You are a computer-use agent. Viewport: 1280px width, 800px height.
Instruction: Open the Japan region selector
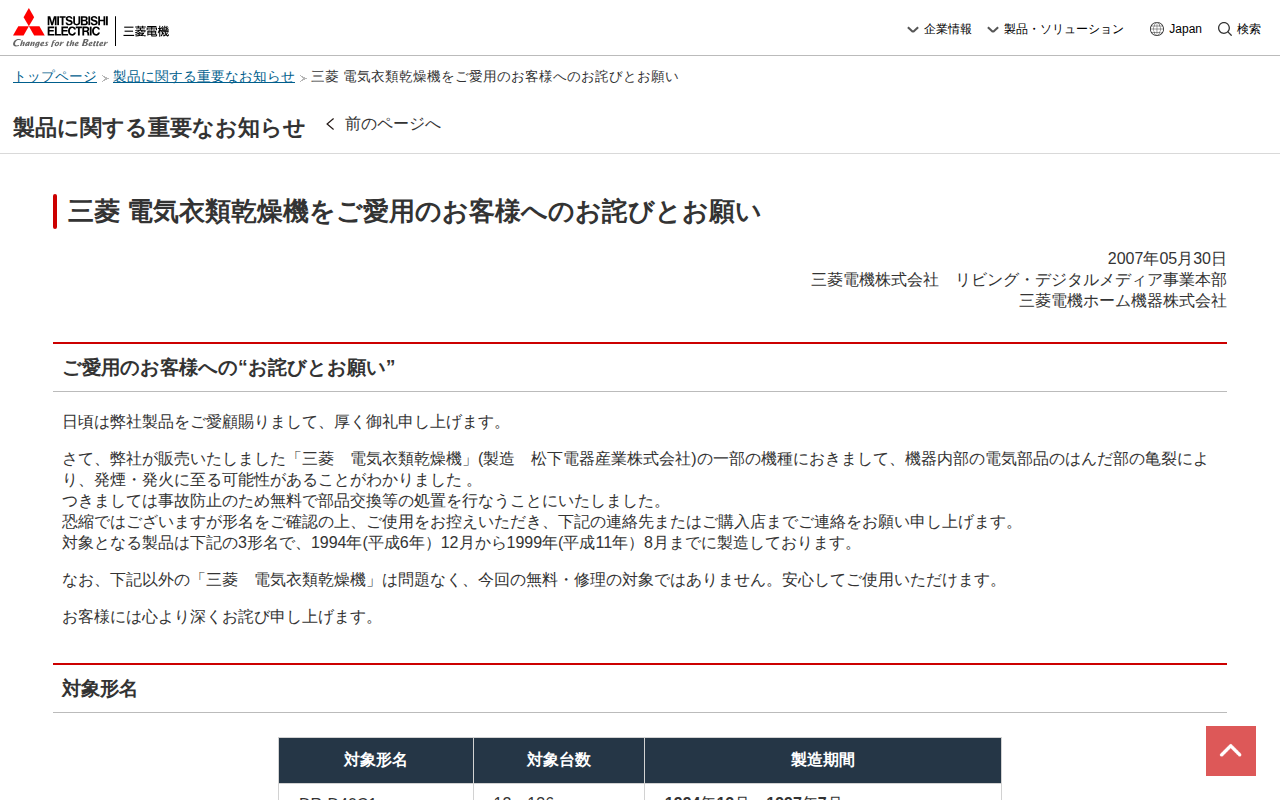[x=1176, y=29]
